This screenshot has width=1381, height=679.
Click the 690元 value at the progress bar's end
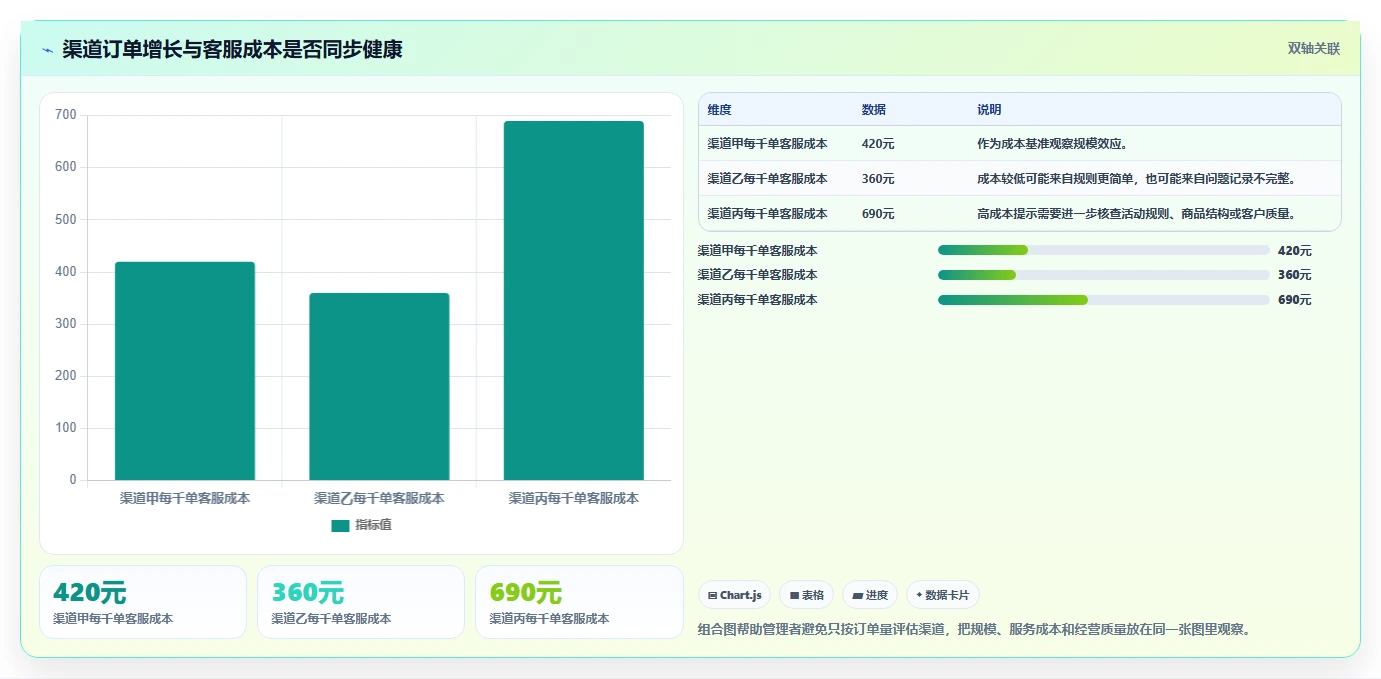point(1294,300)
